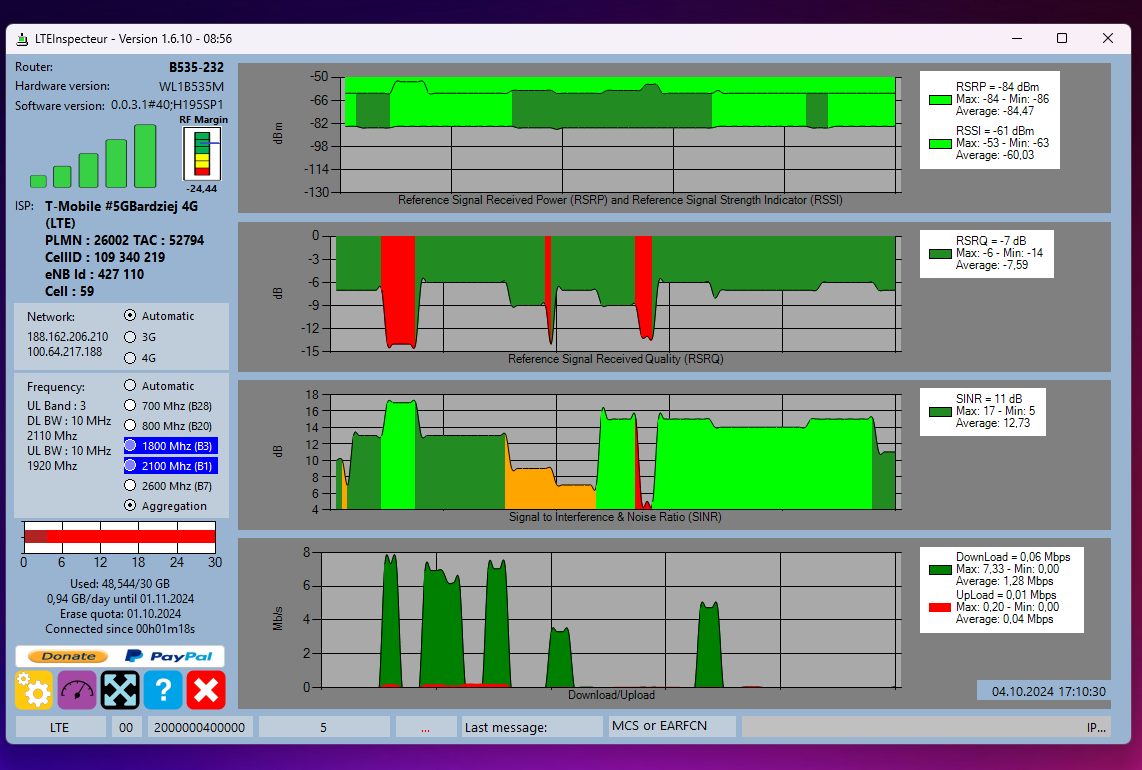This screenshot has width=1142, height=770.
Task: Toggle the 2100 Mhz (B1) band option
Action: tap(170, 465)
